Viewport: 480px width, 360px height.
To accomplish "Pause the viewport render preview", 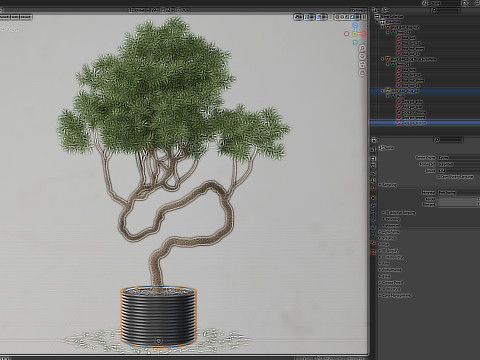I will pos(364,17).
